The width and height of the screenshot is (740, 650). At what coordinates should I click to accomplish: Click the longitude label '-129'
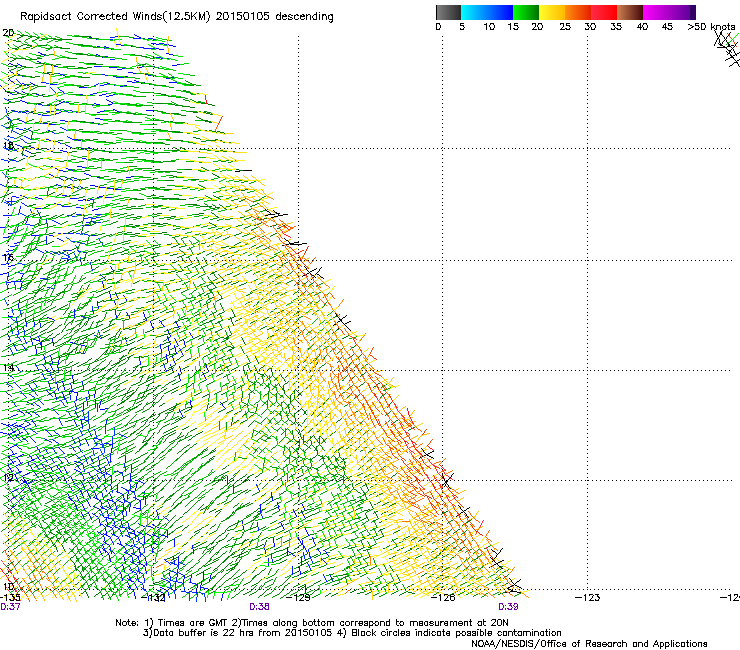299,598
